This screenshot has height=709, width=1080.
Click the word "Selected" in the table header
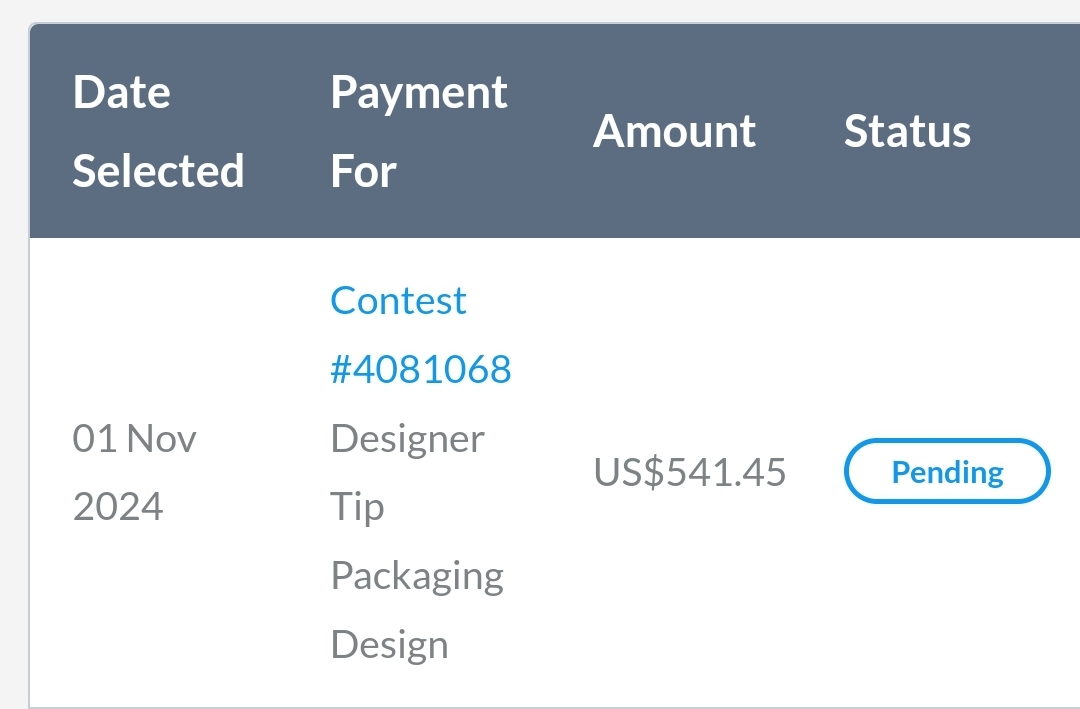(158, 171)
